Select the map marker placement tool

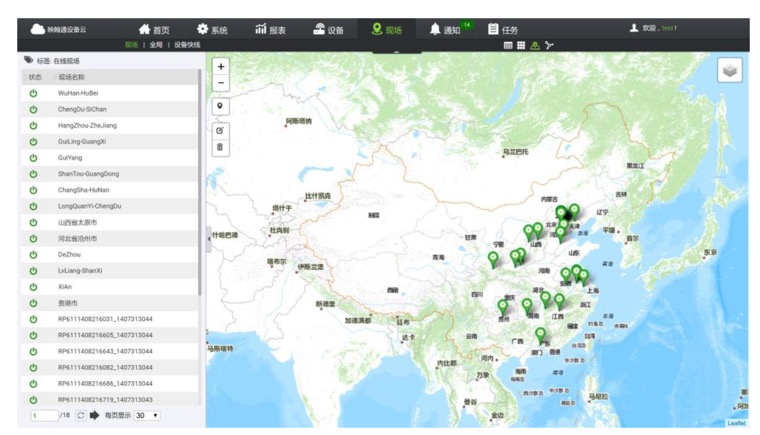(221, 106)
